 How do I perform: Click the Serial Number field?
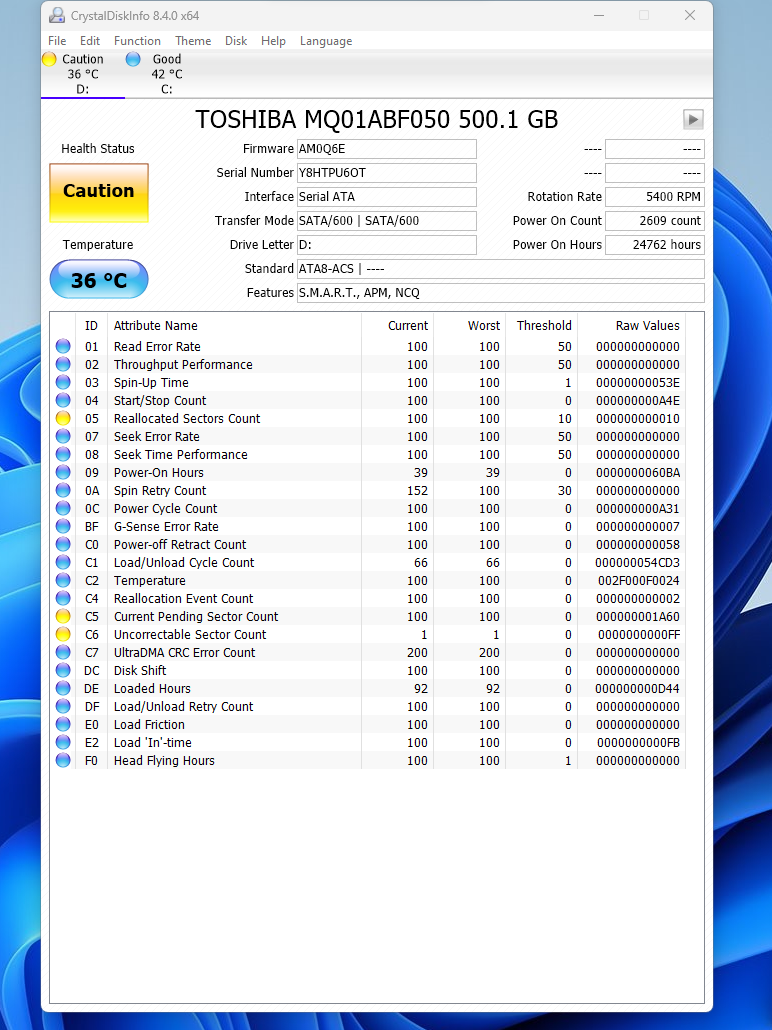click(x=387, y=173)
